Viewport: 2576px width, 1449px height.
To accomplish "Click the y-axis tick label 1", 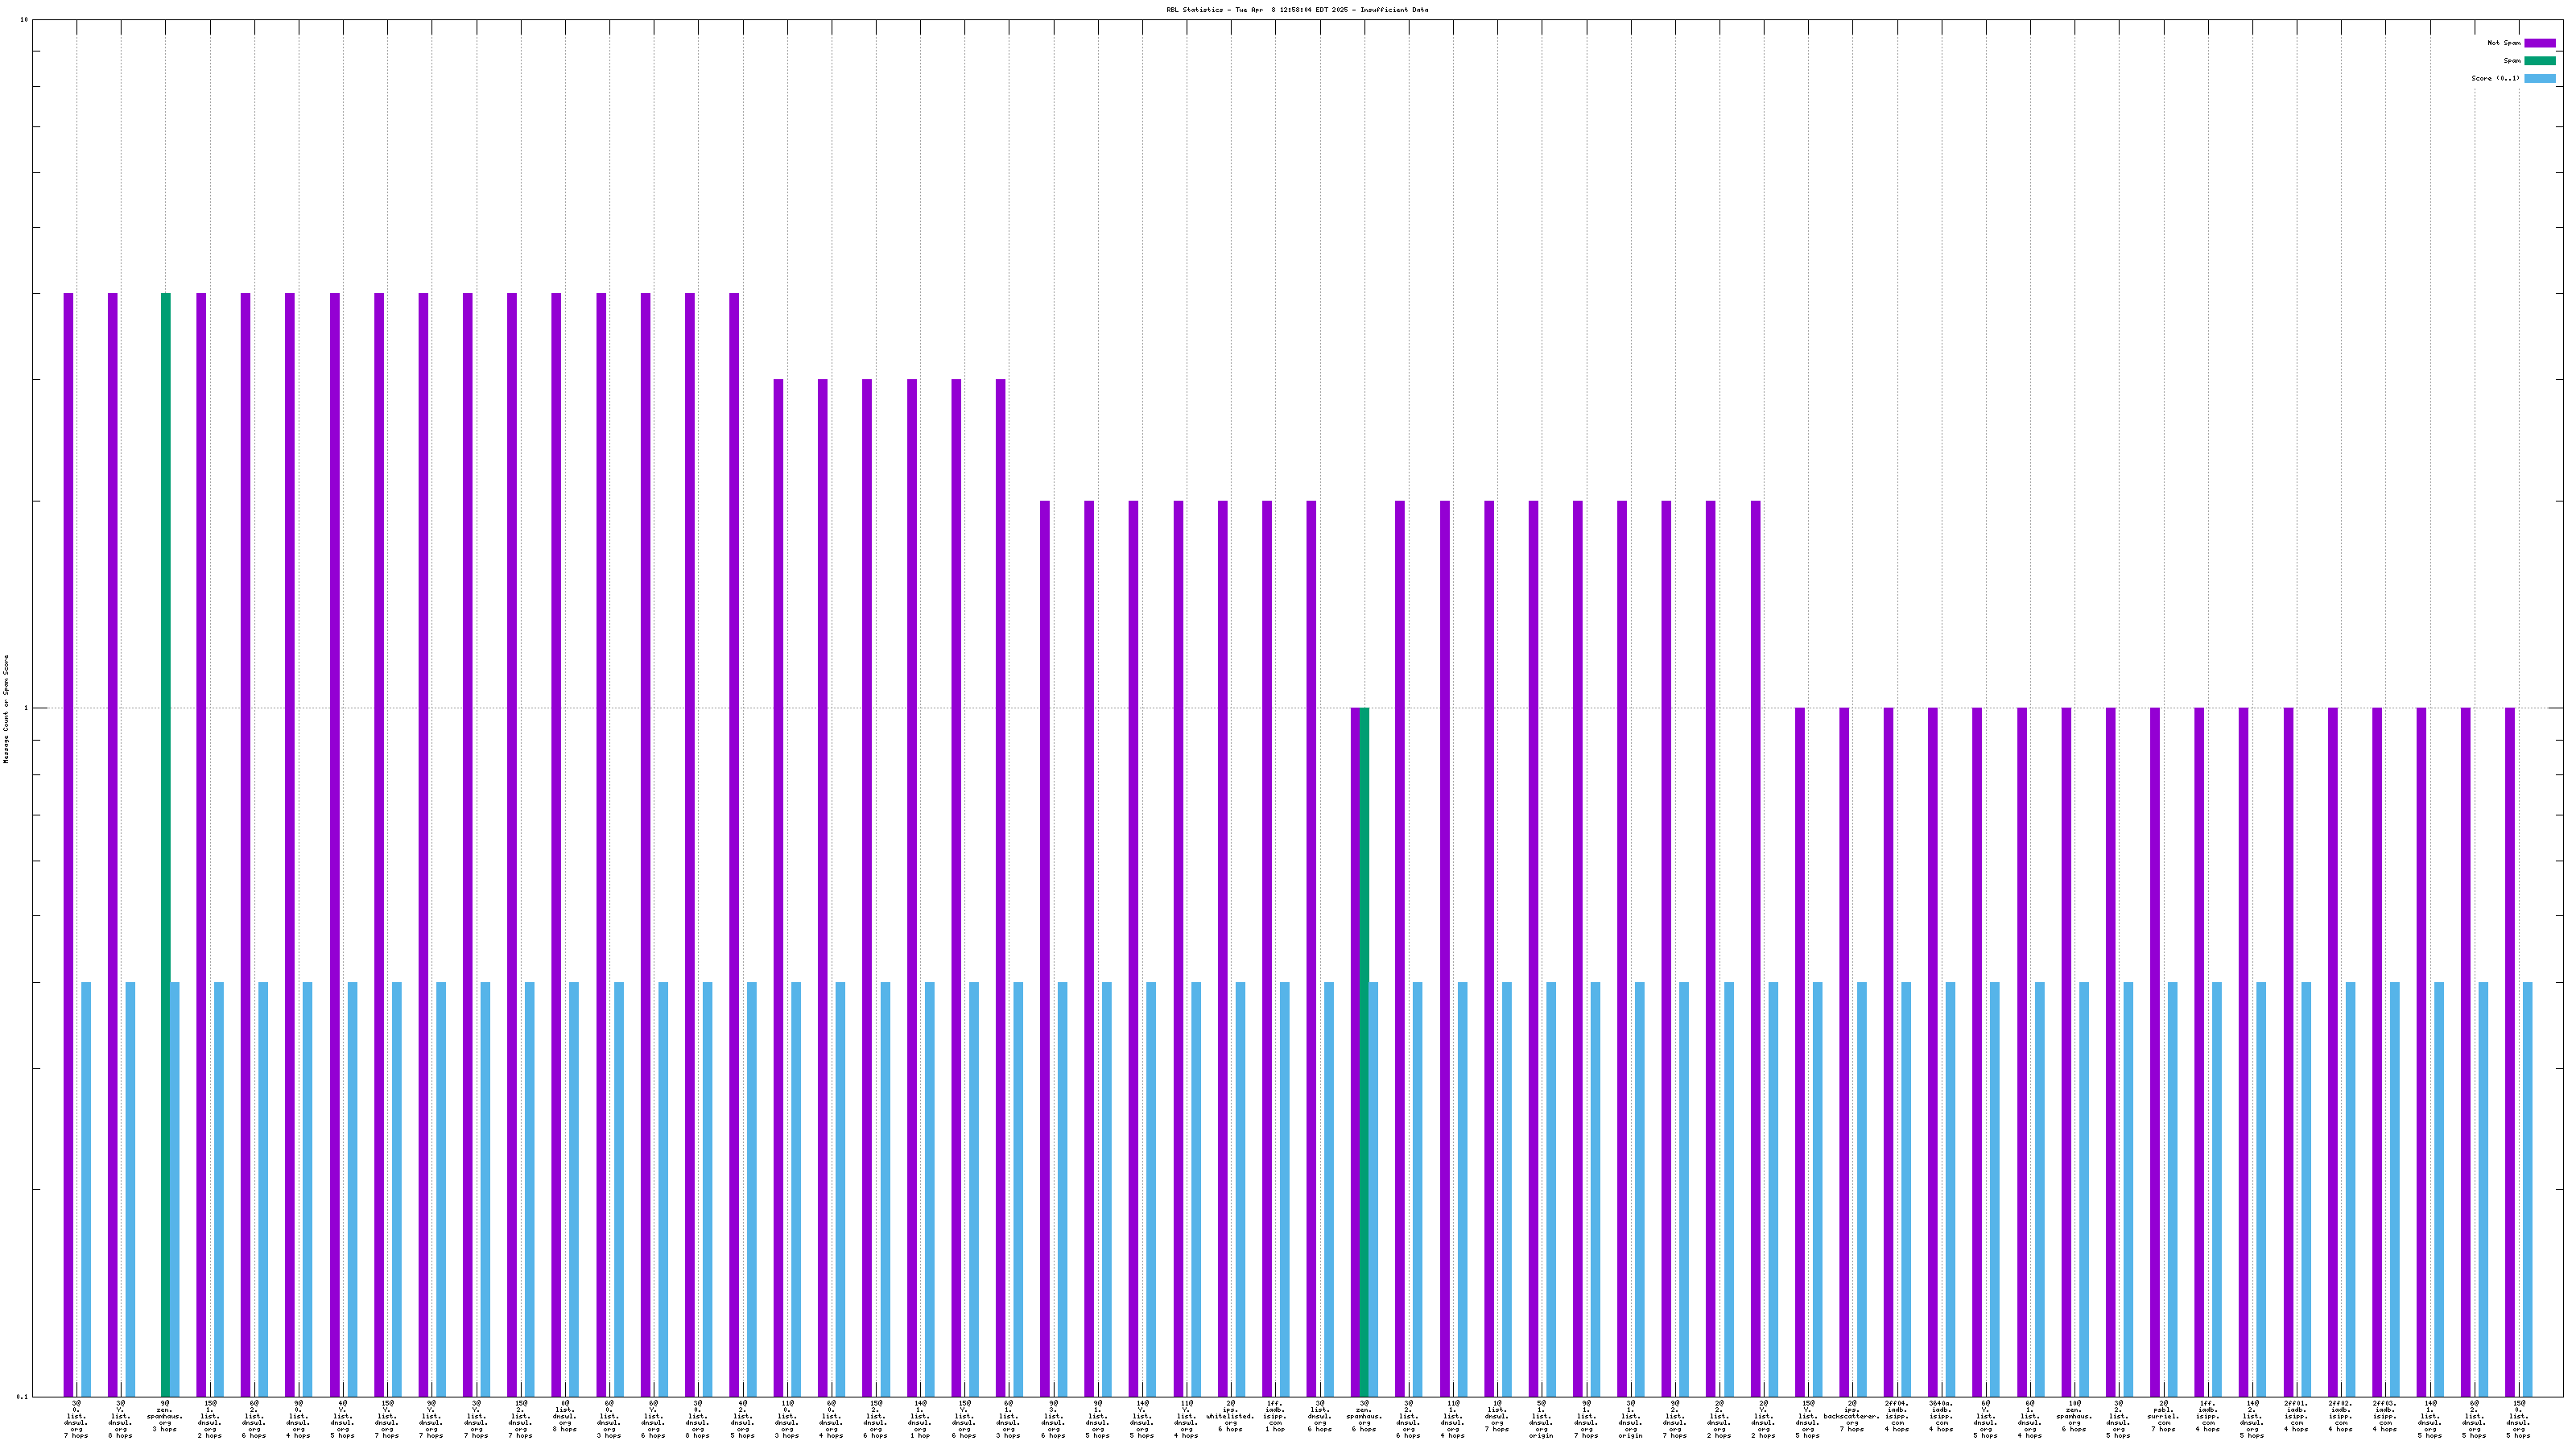I will tap(26, 709).
